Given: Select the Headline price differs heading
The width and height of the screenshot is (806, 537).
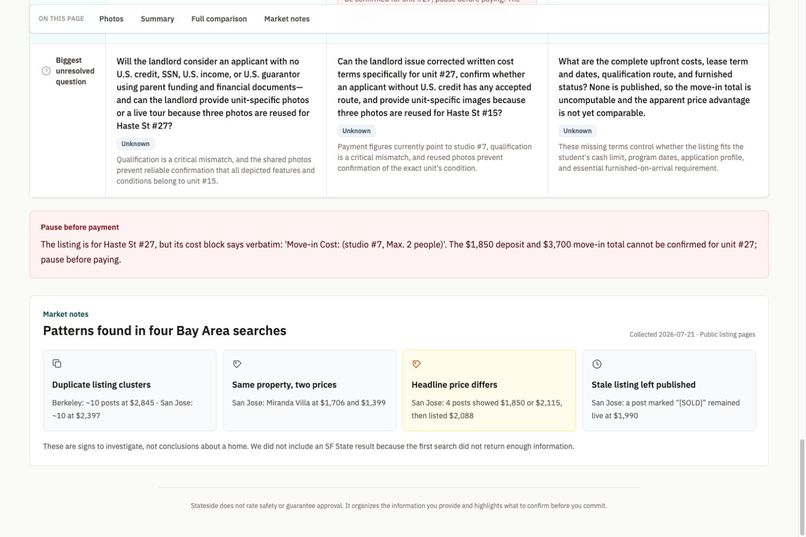Looking at the screenshot, I should pyautogui.click(x=454, y=384).
